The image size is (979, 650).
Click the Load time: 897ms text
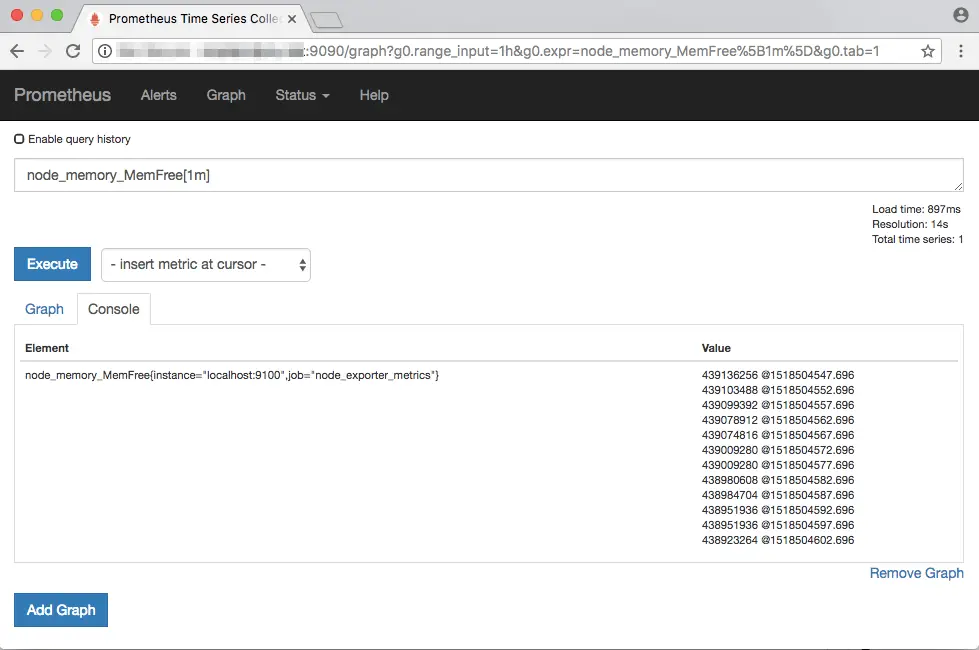coord(917,209)
